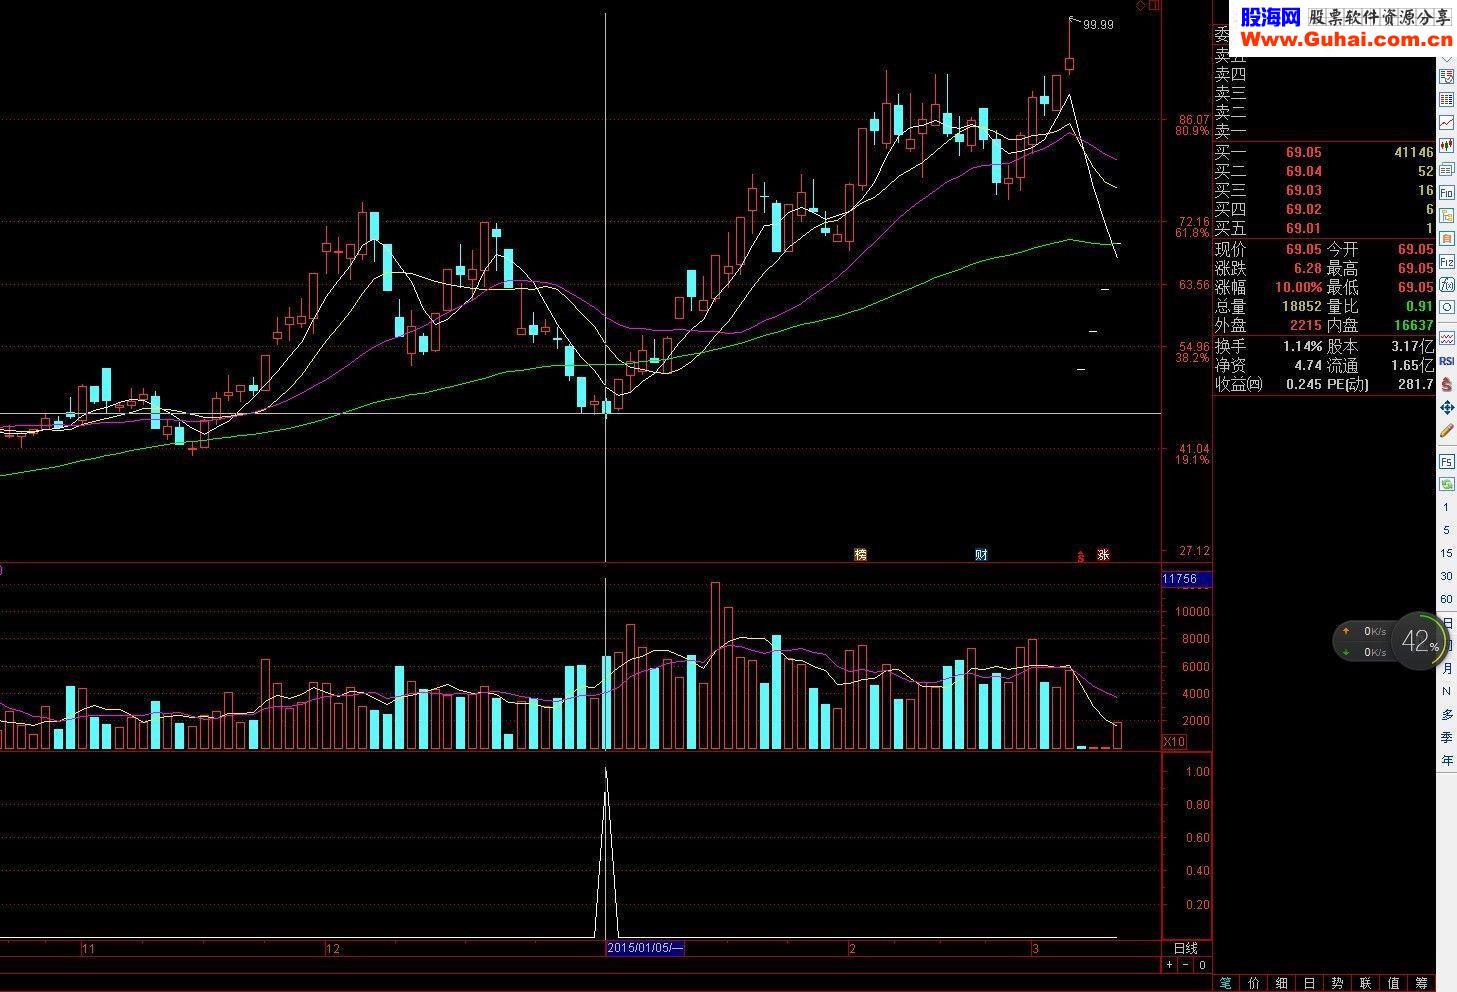Screen dimensions: 1457x992
Task: Click the 42% network monitor widget
Action: (1391, 641)
